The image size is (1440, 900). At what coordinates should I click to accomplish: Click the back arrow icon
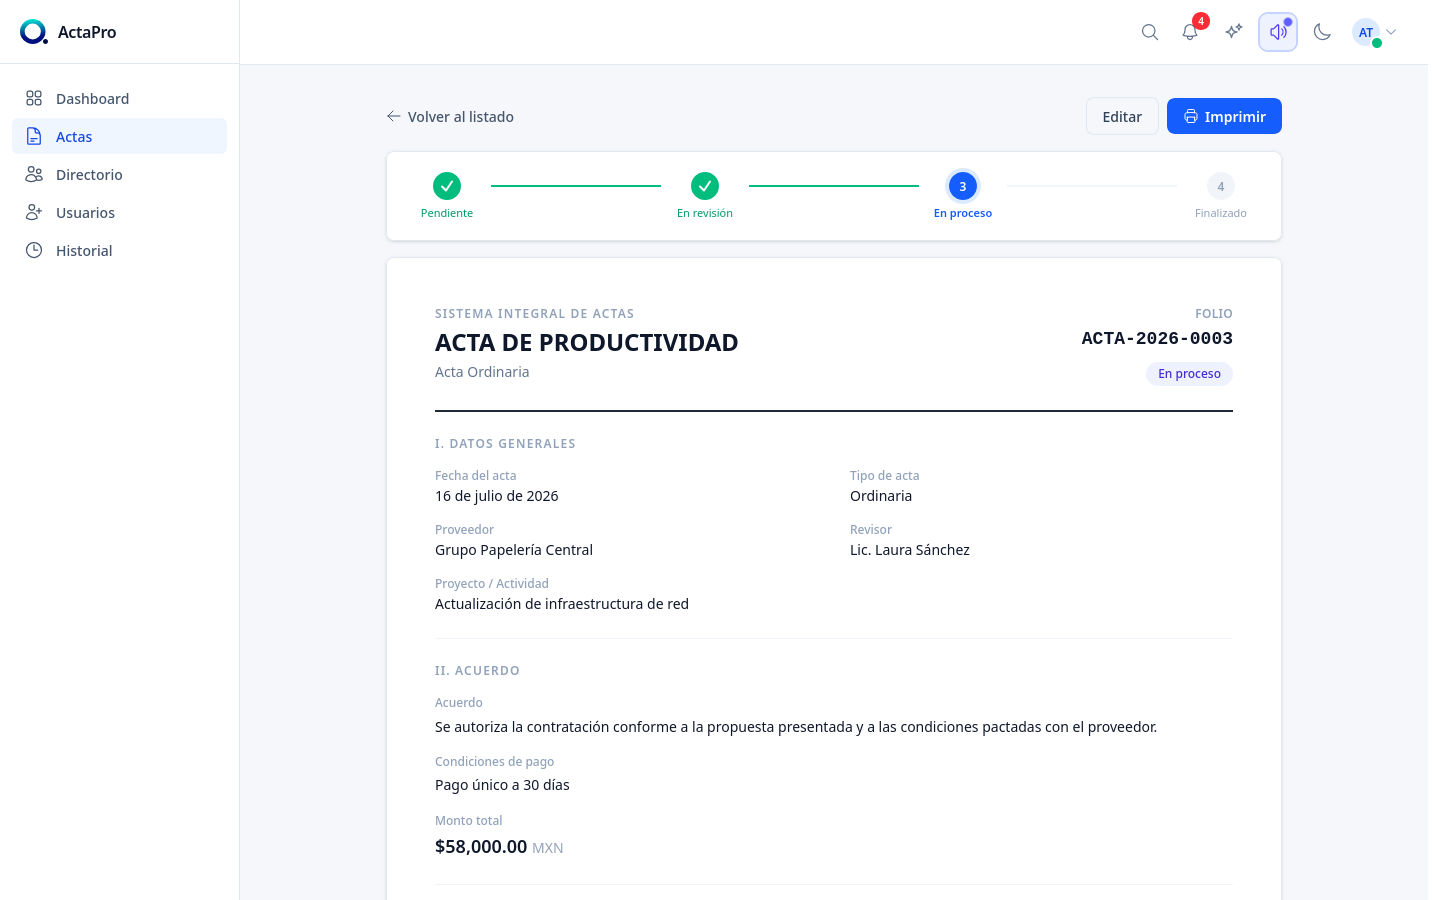394,117
